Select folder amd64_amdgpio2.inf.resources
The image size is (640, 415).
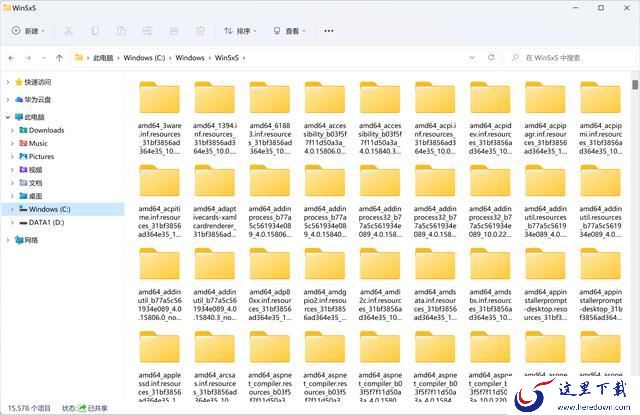pyautogui.click(x=325, y=284)
